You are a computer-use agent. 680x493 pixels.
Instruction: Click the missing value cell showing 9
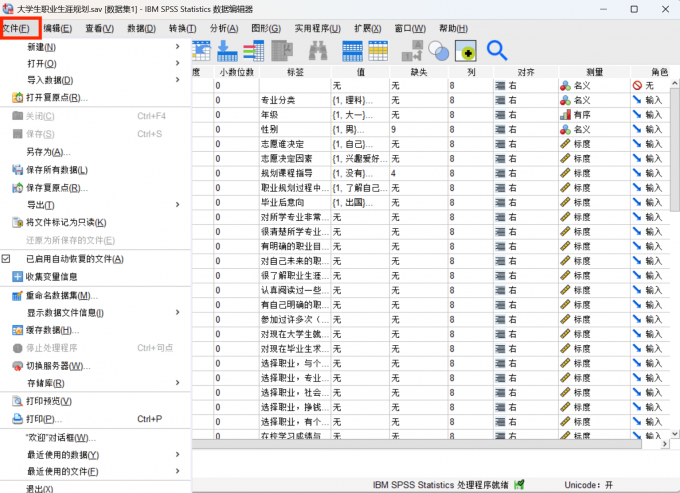click(419, 129)
